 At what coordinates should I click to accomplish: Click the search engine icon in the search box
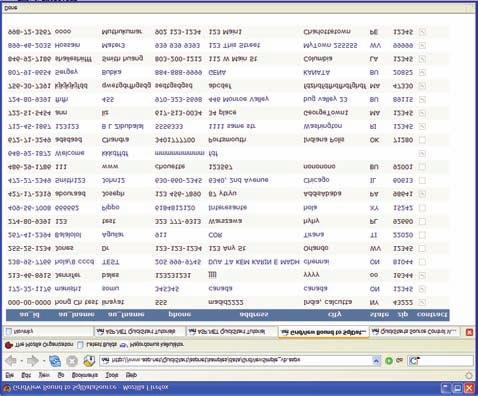pos(414,360)
